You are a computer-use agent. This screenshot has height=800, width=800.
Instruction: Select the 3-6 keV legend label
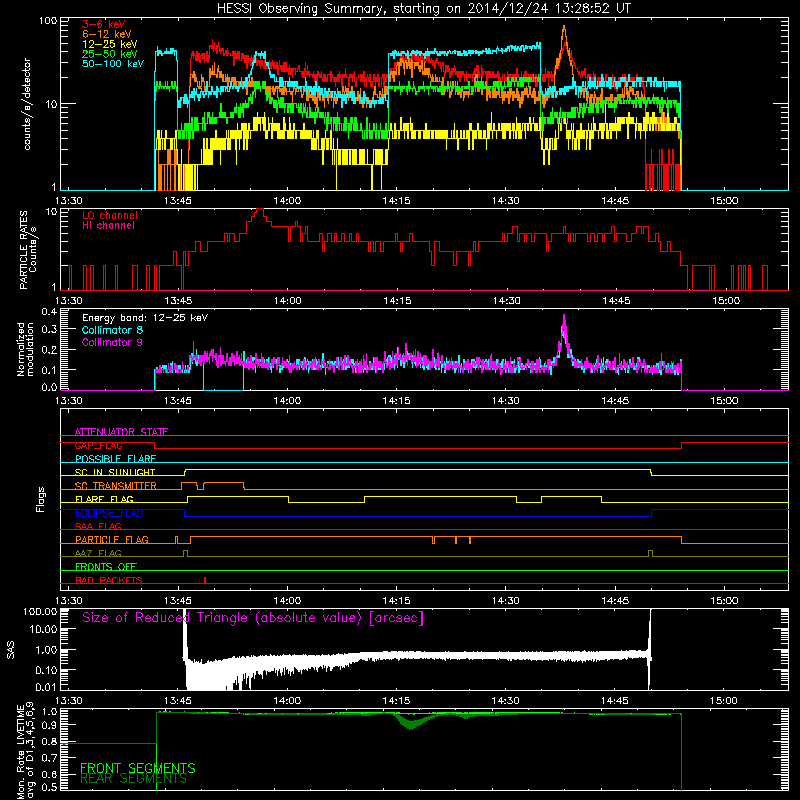coord(104,24)
